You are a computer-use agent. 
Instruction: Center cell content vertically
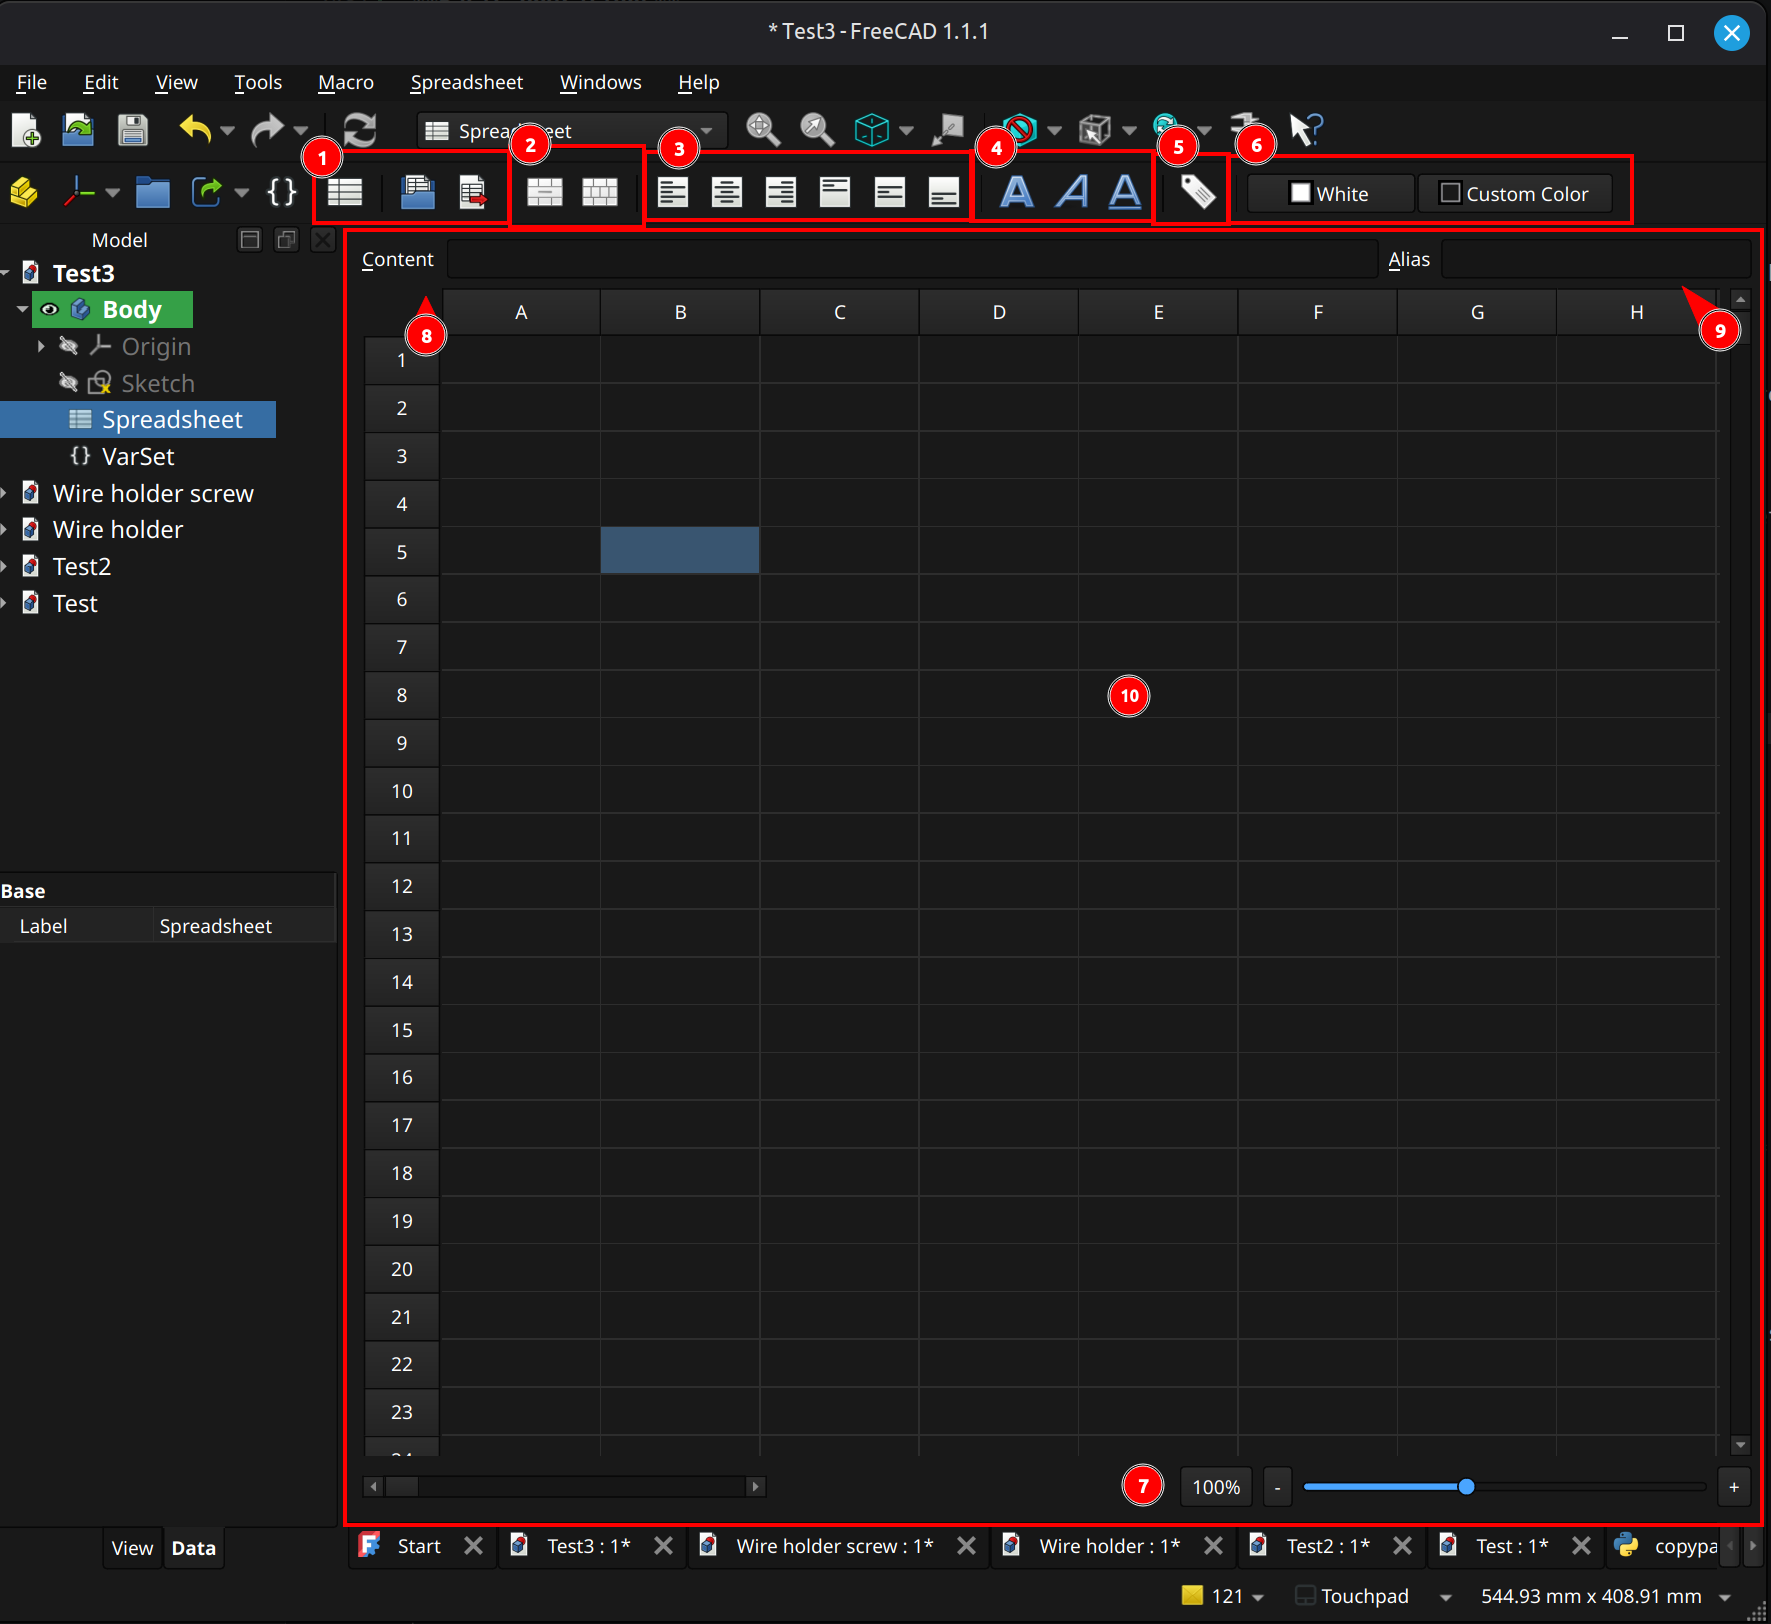pos(889,192)
